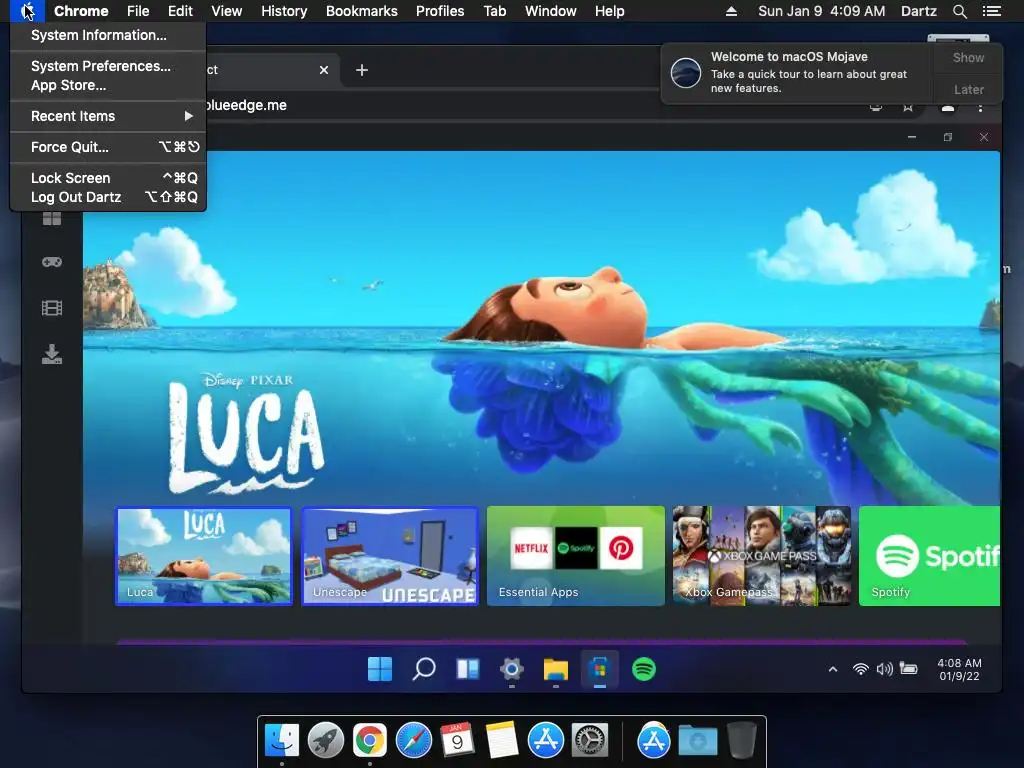1024x768 pixels.
Task: Open the Luca thumbnail card
Action: (x=204, y=556)
